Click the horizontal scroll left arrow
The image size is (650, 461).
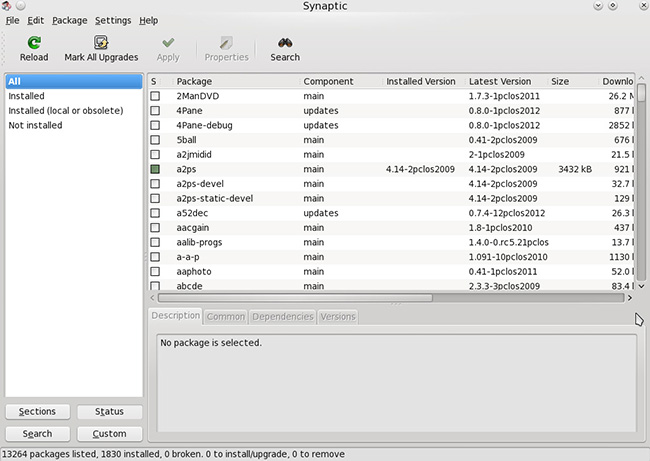(152, 298)
